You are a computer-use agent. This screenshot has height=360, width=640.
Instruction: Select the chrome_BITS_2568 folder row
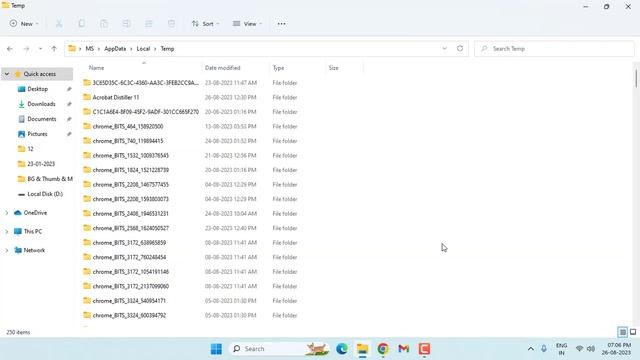click(x=130, y=228)
